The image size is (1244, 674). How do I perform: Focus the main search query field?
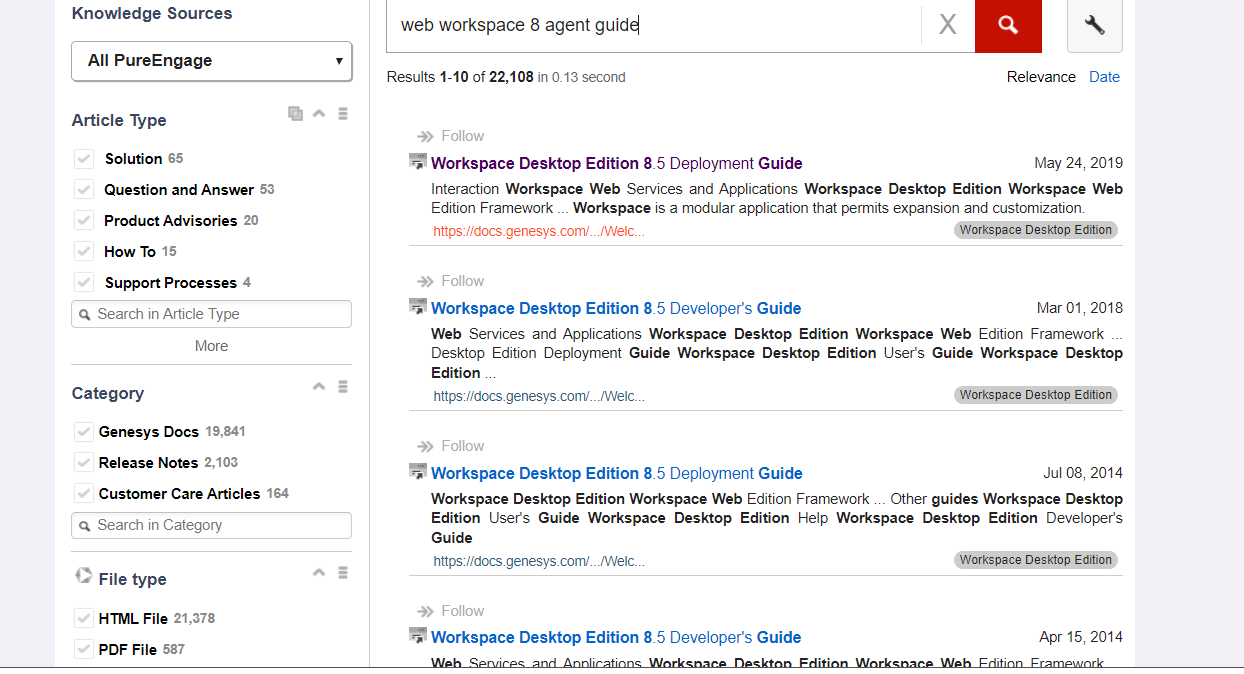pyautogui.click(x=654, y=25)
